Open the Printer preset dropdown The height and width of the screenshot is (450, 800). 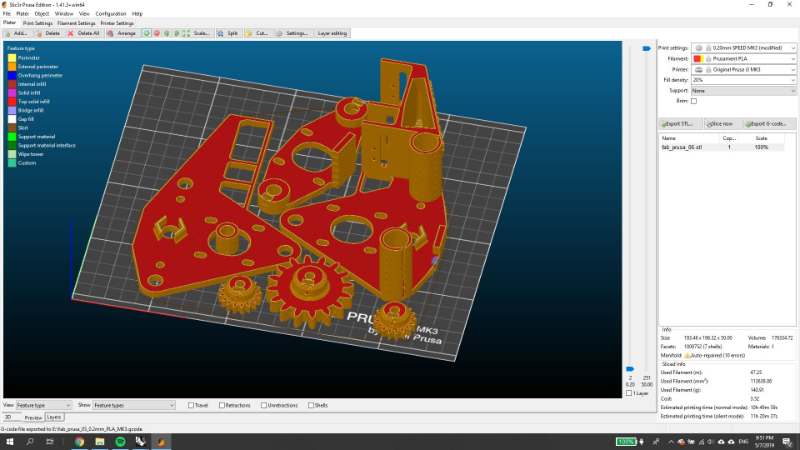[x=743, y=69]
